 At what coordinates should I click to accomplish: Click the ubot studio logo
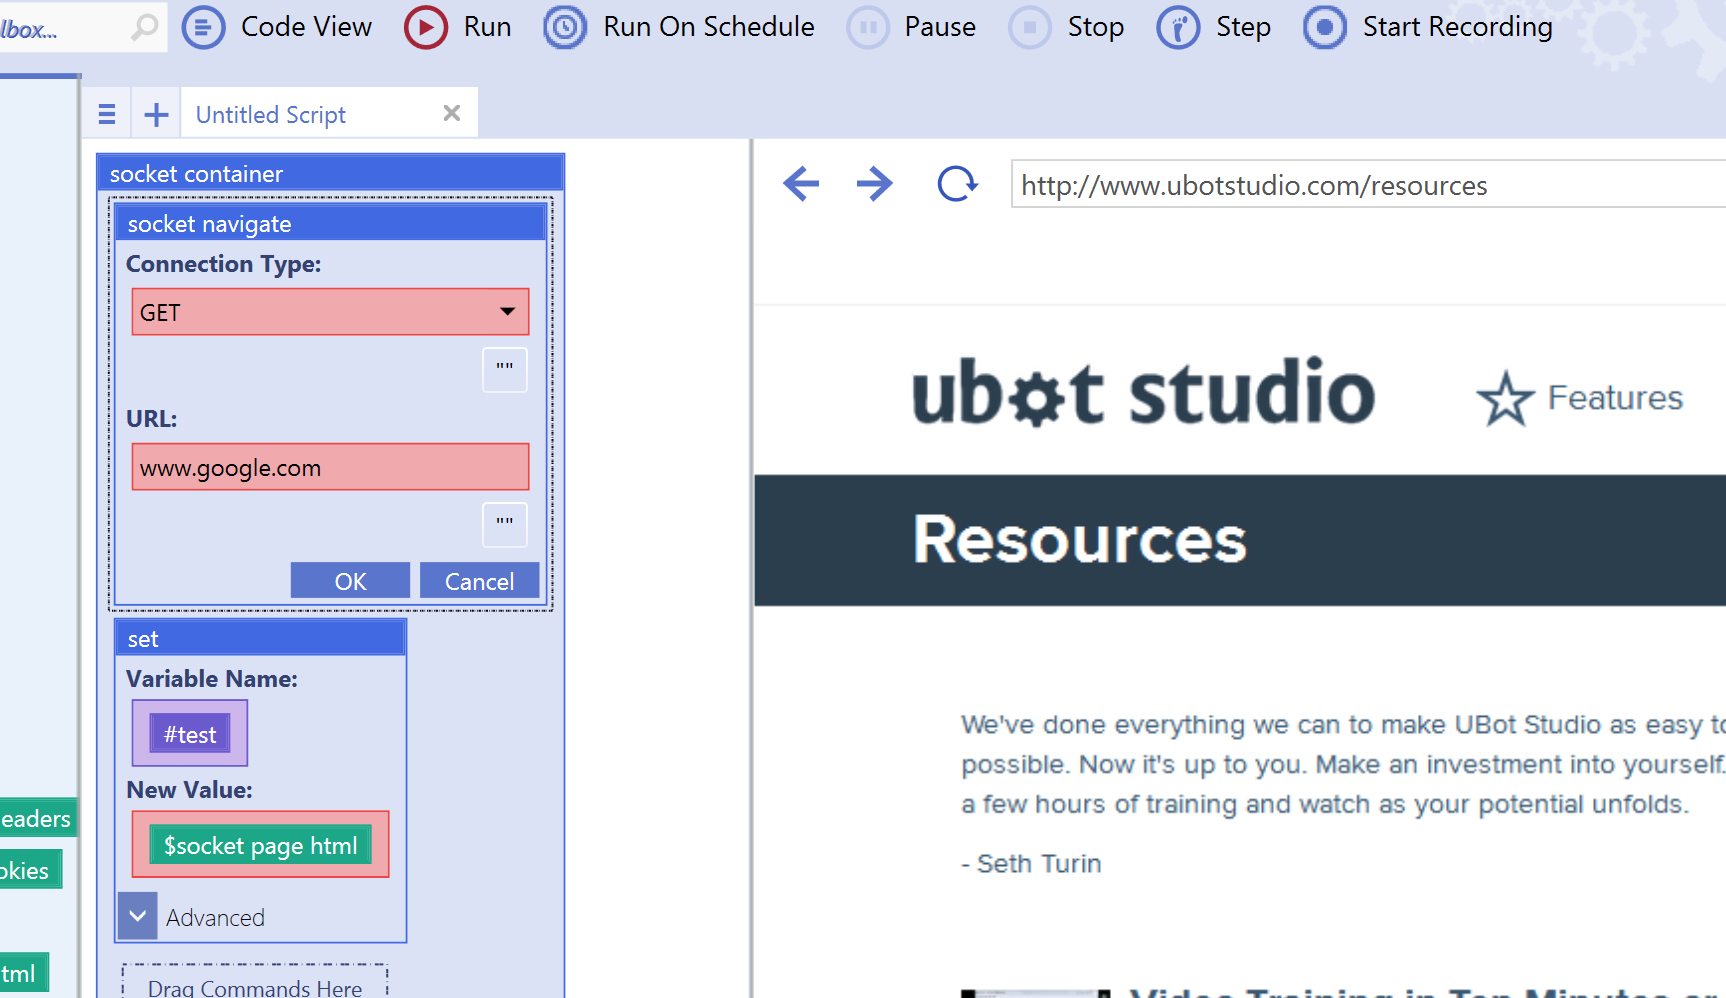pyautogui.click(x=1143, y=392)
